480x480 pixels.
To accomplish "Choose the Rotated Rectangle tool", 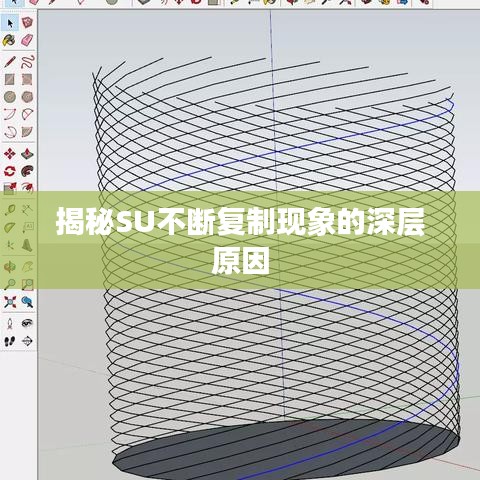I will click(x=27, y=80).
